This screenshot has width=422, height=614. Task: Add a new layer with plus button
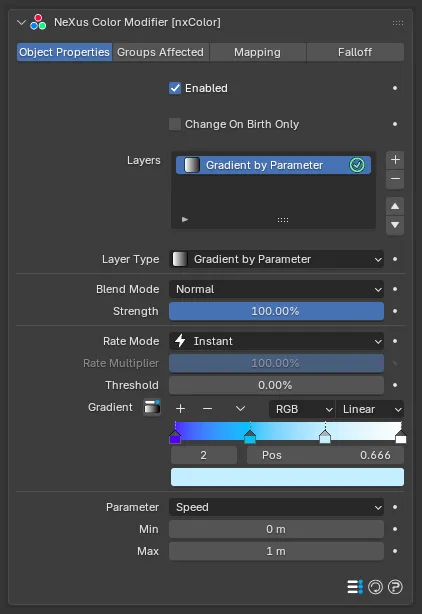pyautogui.click(x=395, y=160)
